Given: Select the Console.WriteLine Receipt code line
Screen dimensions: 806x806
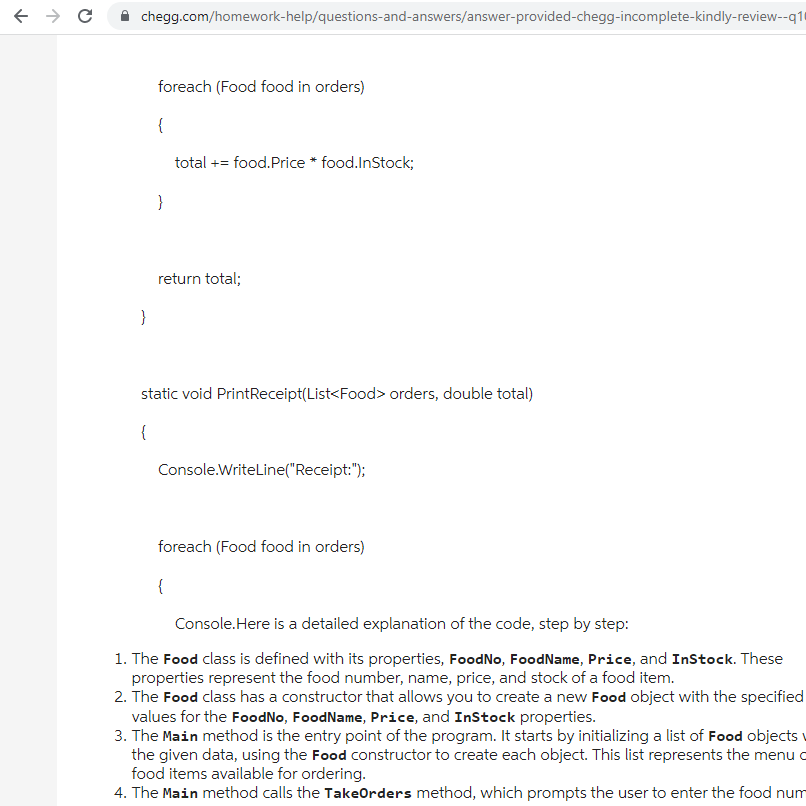Looking at the screenshot, I should [262, 469].
